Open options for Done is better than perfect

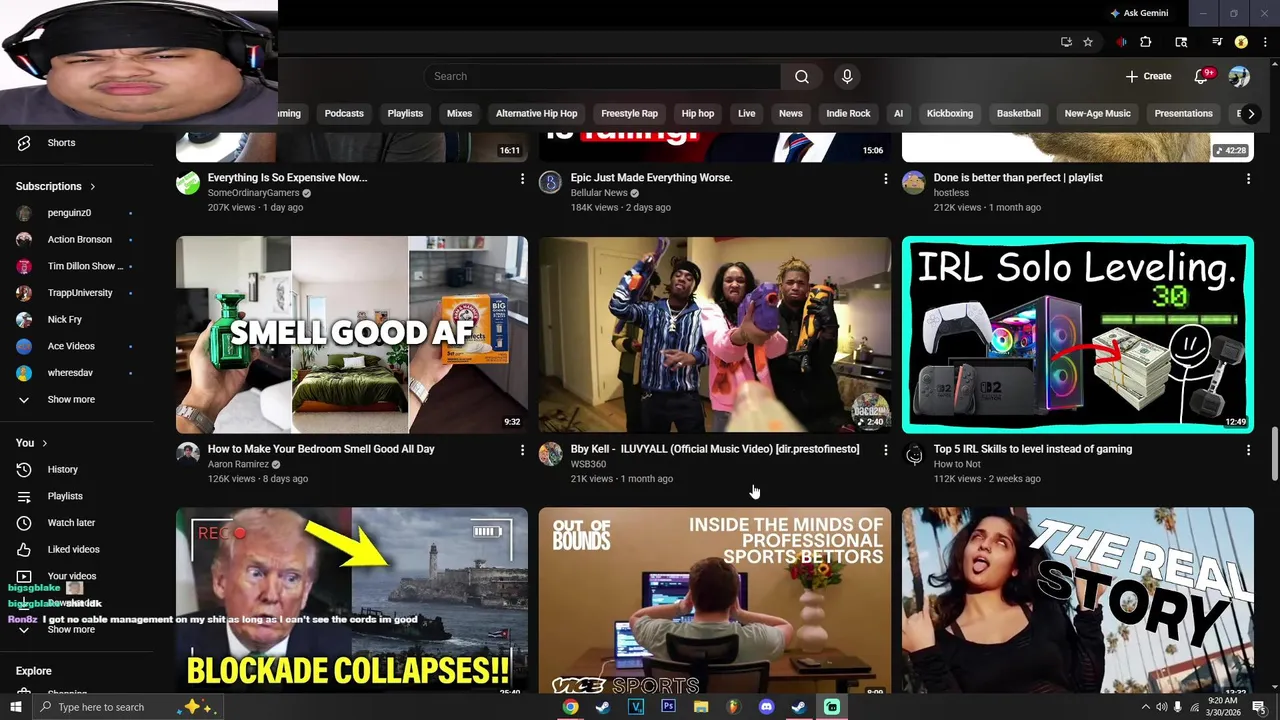pyautogui.click(x=1248, y=178)
